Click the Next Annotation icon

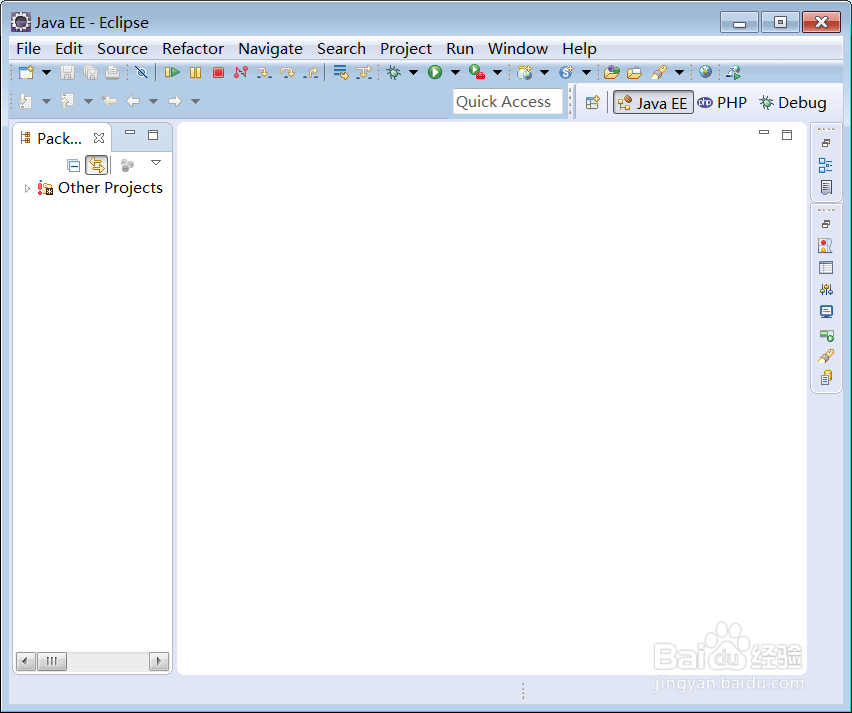click(25, 101)
